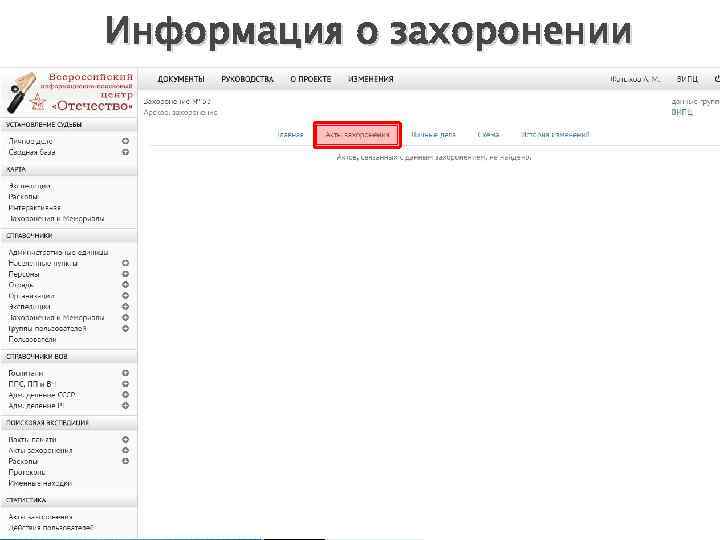Viewport: 720px width, 540px height.
Task: Open Населенные пункты reference
Action: coord(43,263)
